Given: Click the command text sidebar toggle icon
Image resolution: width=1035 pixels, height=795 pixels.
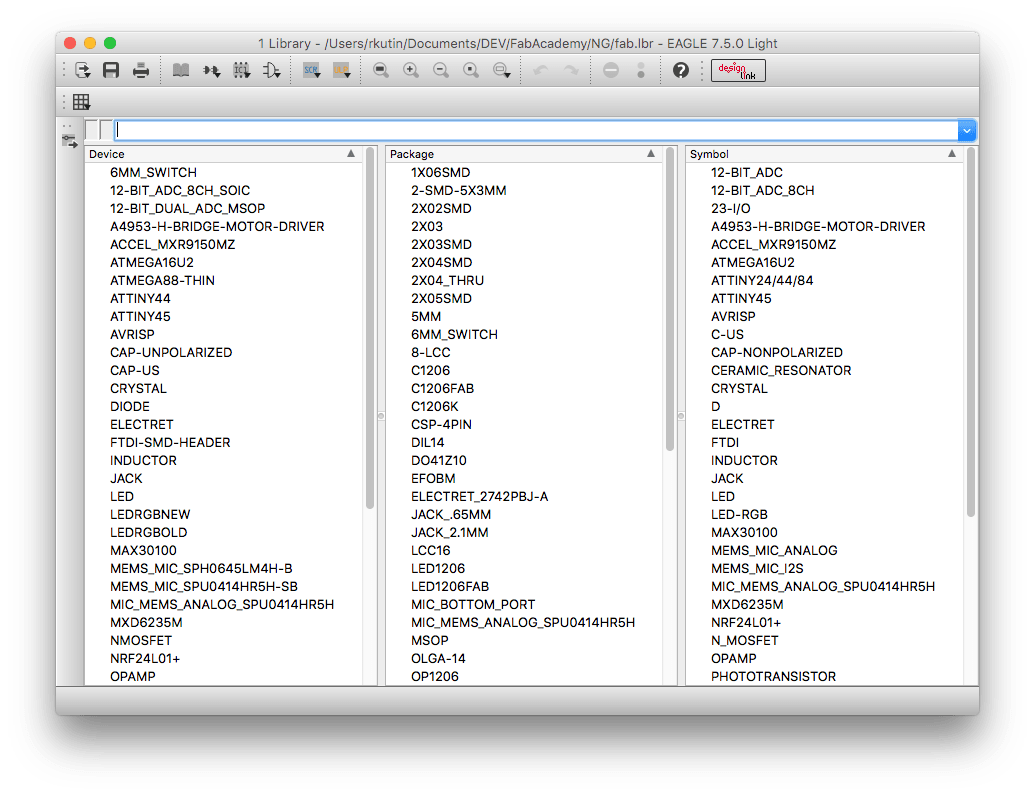Looking at the screenshot, I should click(x=69, y=141).
